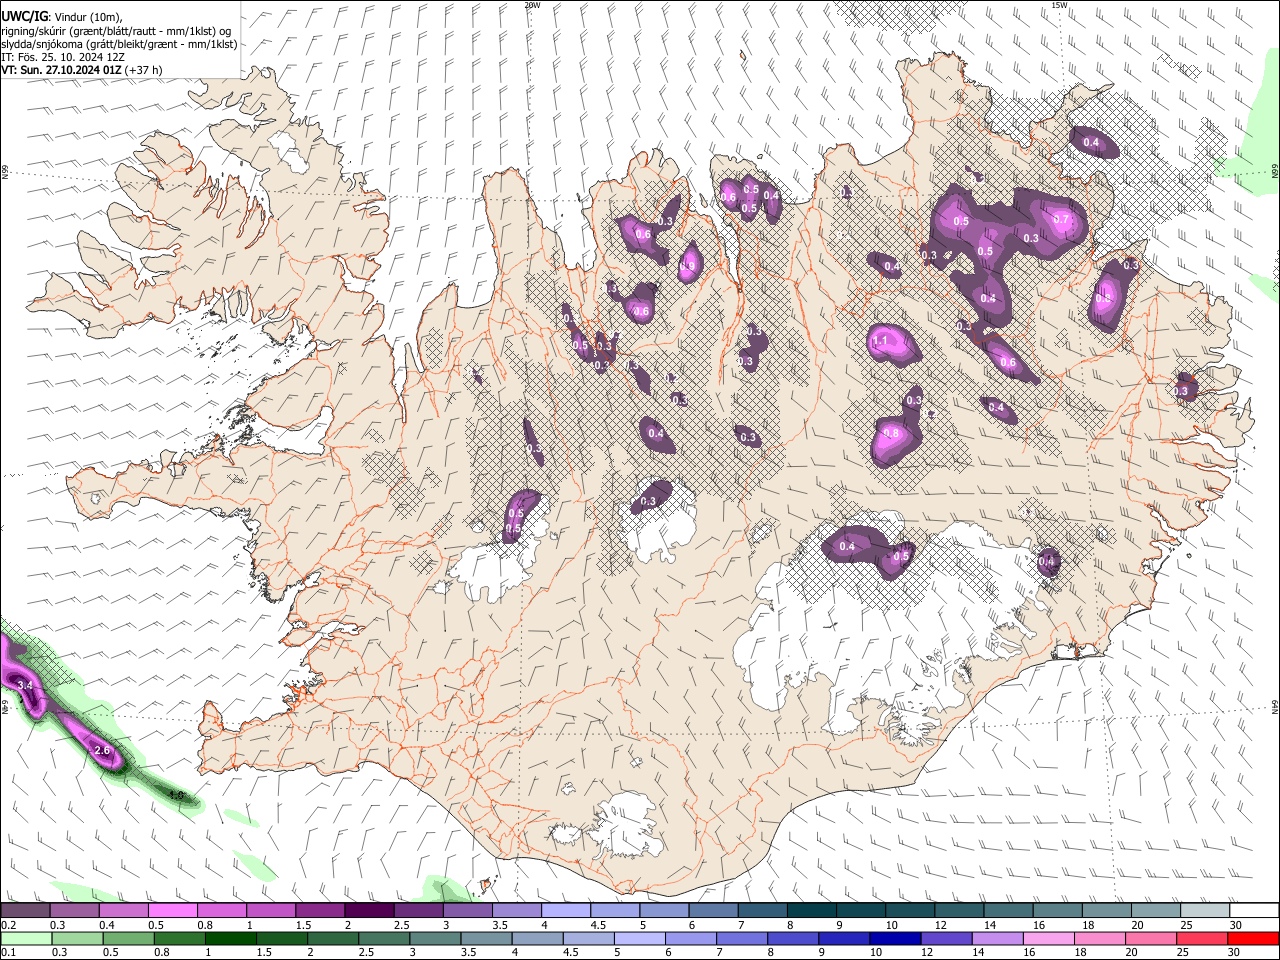
Task: Click the 3.4 precipitation value offshore southwest
Action: pyautogui.click(x=26, y=685)
